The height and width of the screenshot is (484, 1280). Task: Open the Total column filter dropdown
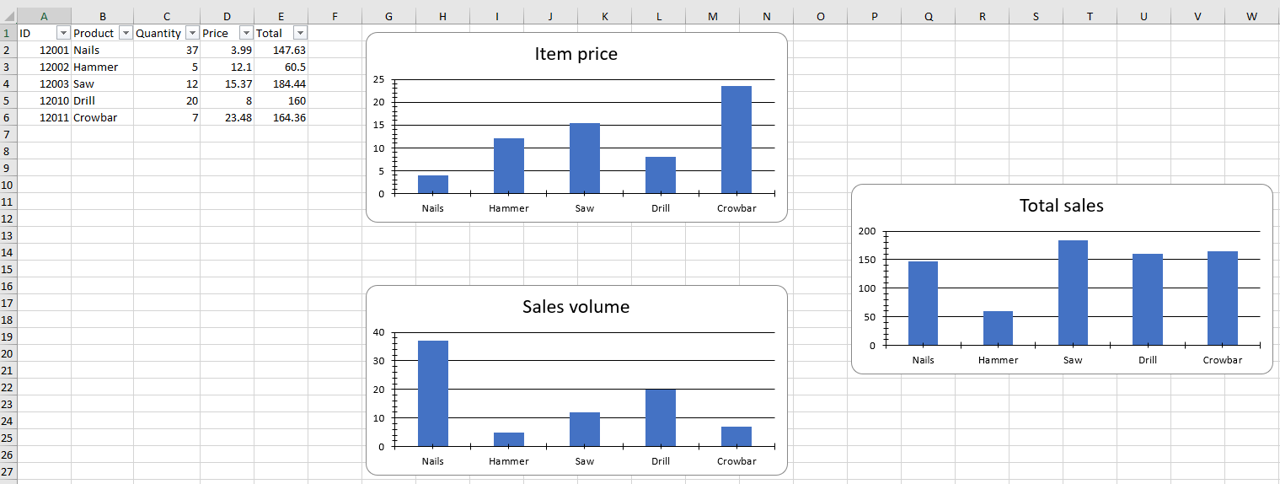click(299, 33)
